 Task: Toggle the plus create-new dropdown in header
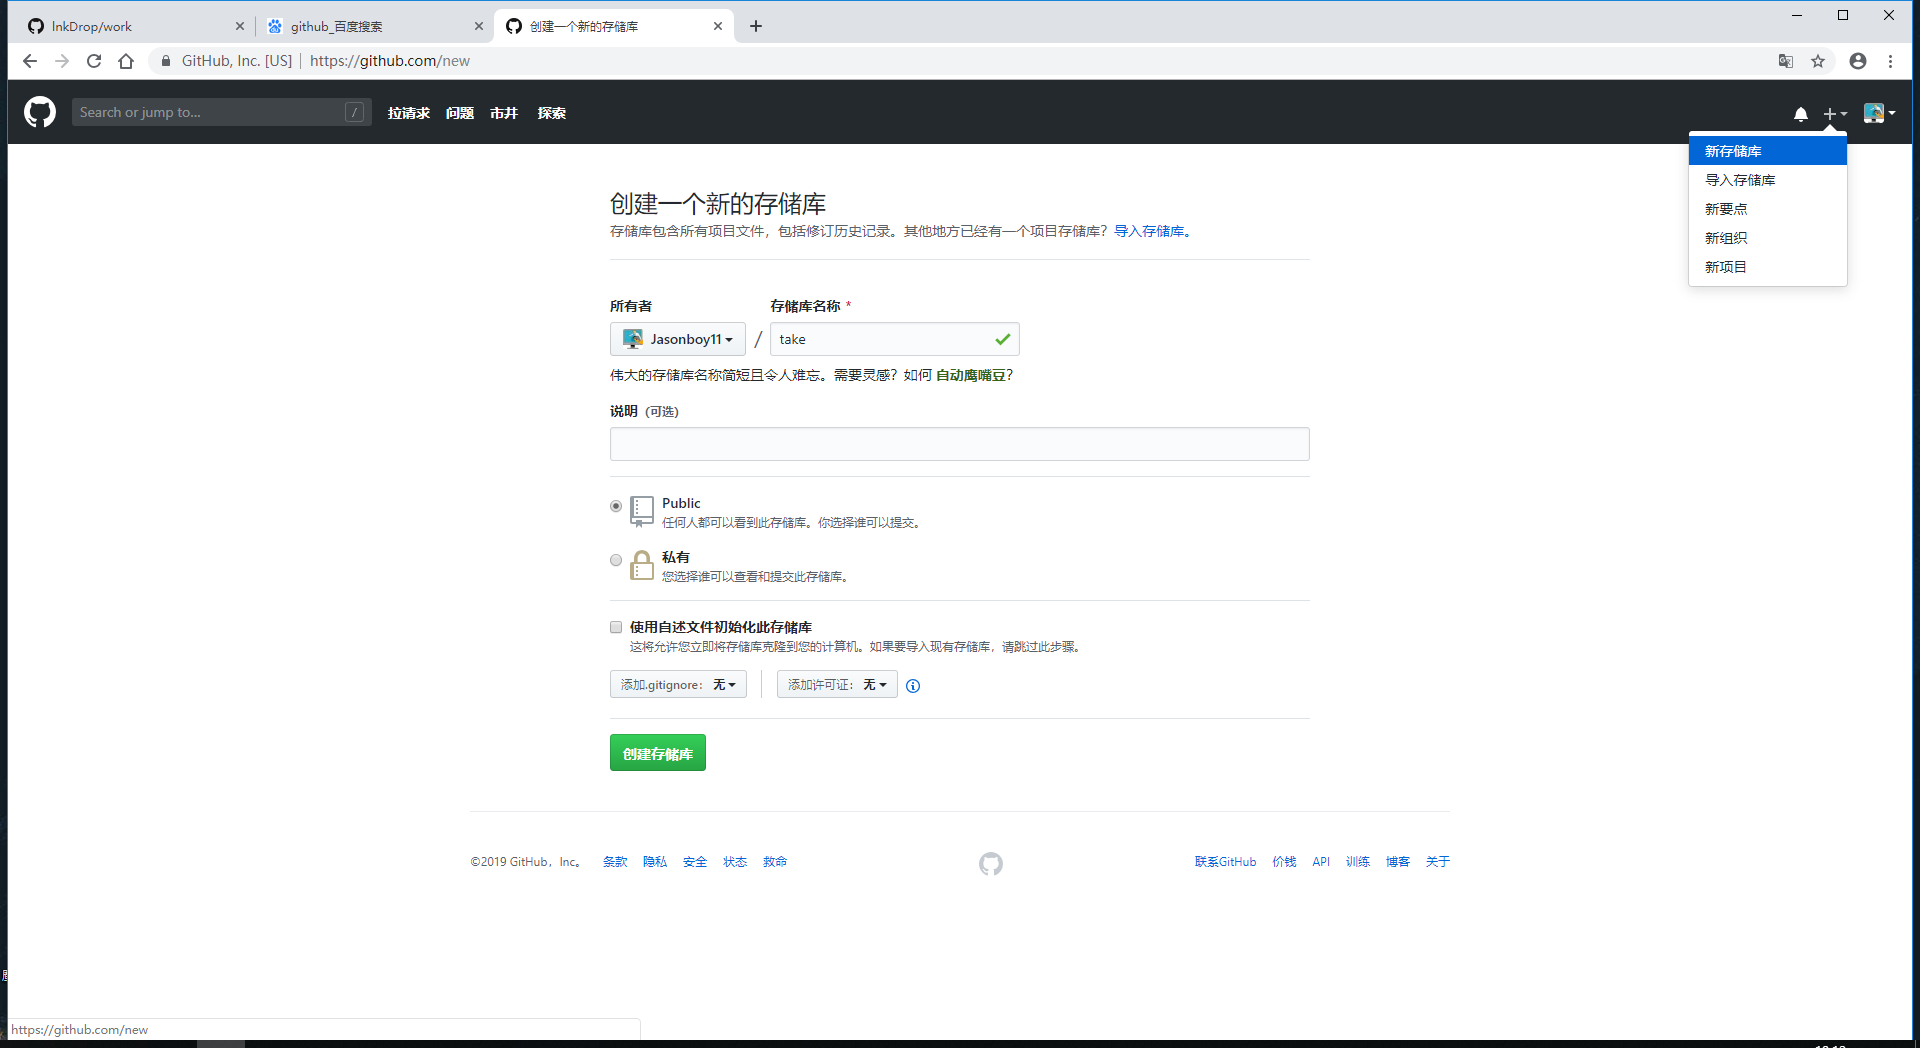1835,114
